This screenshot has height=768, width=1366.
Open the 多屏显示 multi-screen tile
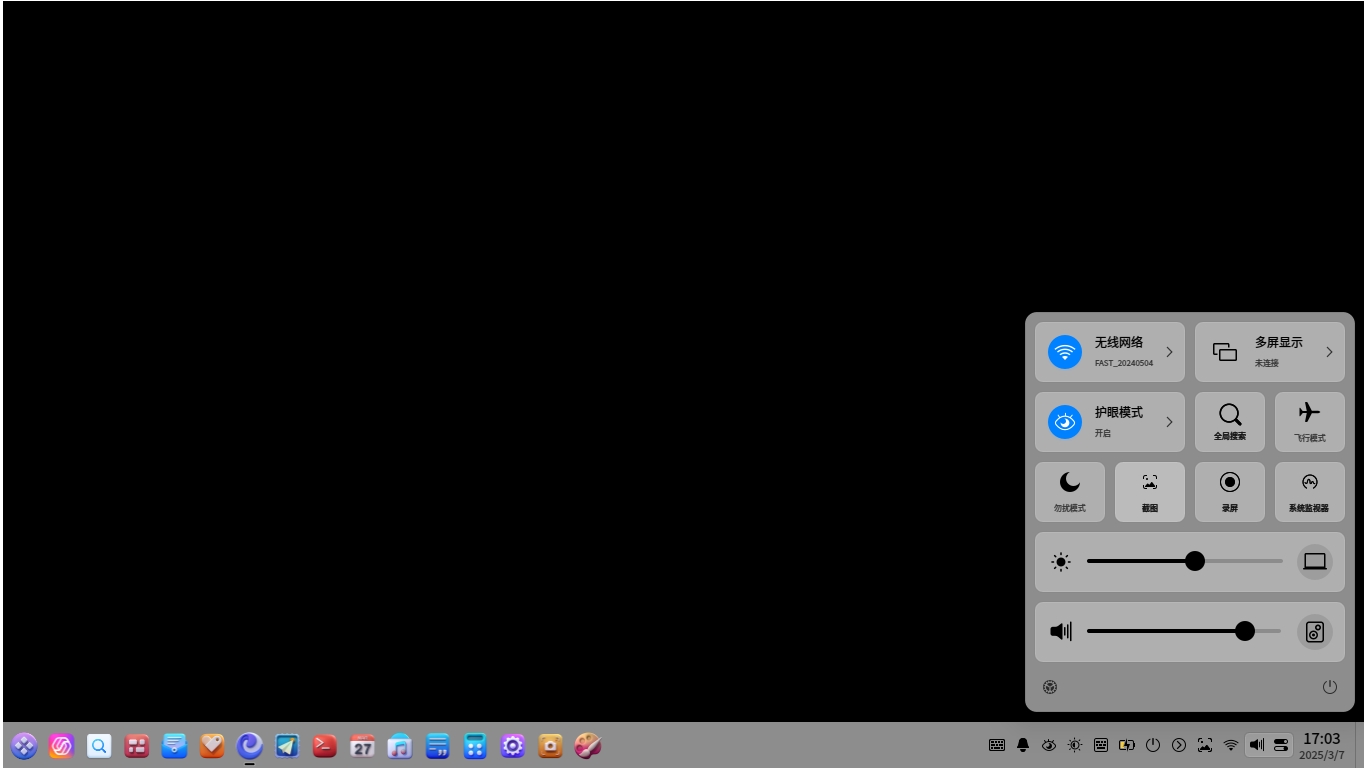click(1270, 352)
